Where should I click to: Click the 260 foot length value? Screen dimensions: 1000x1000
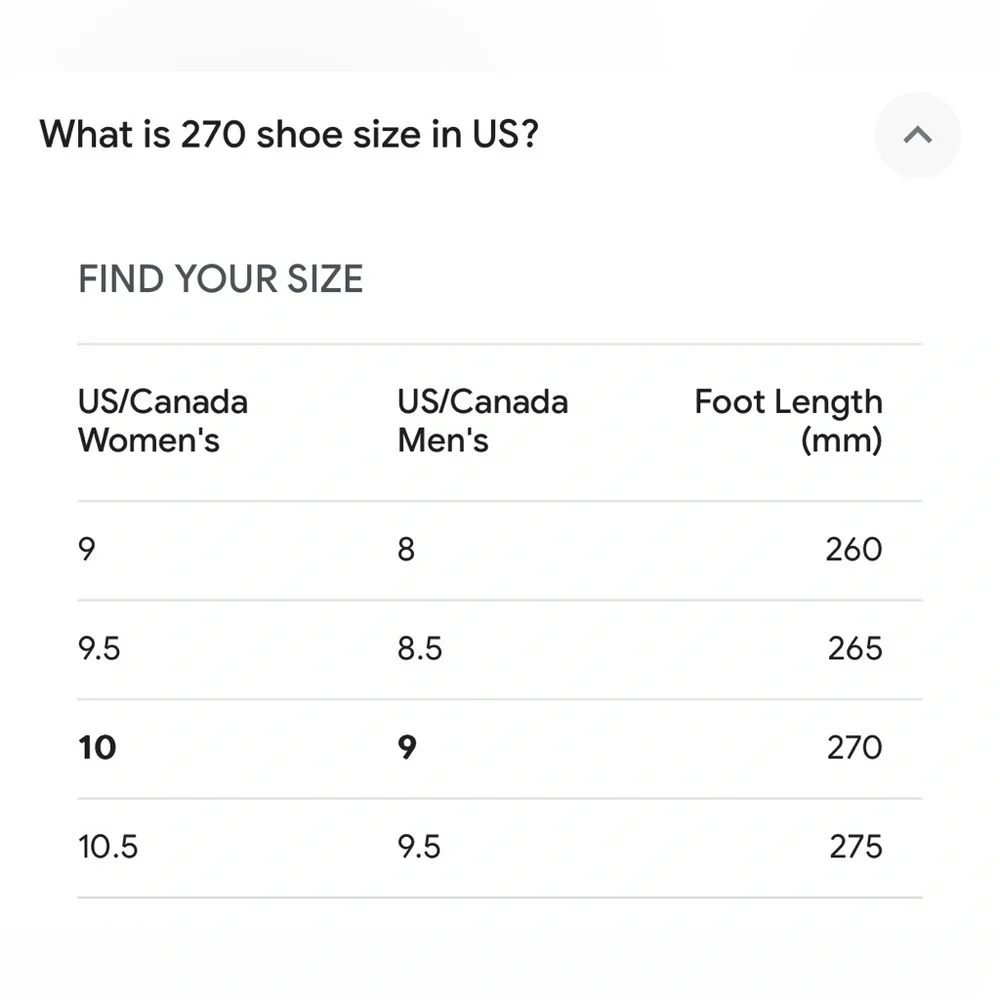(x=854, y=549)
